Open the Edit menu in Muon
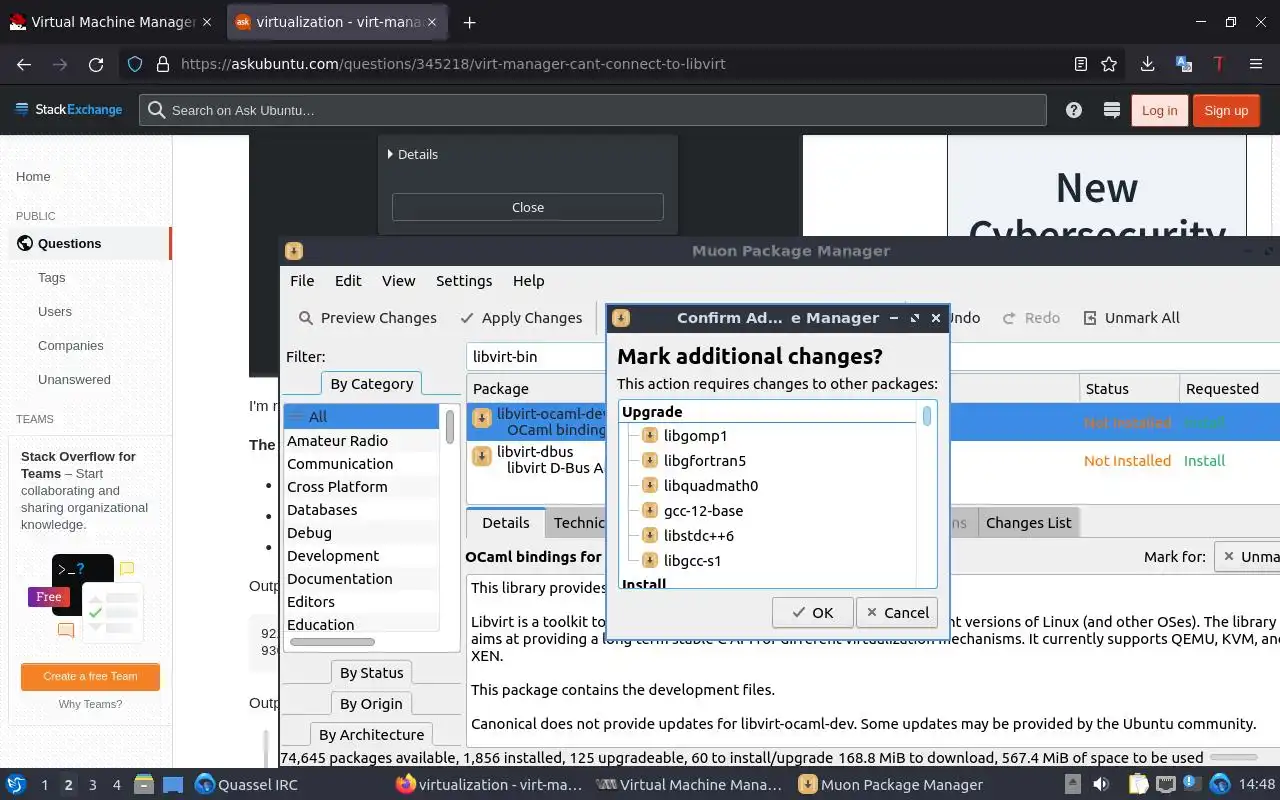 coord(348,281)
